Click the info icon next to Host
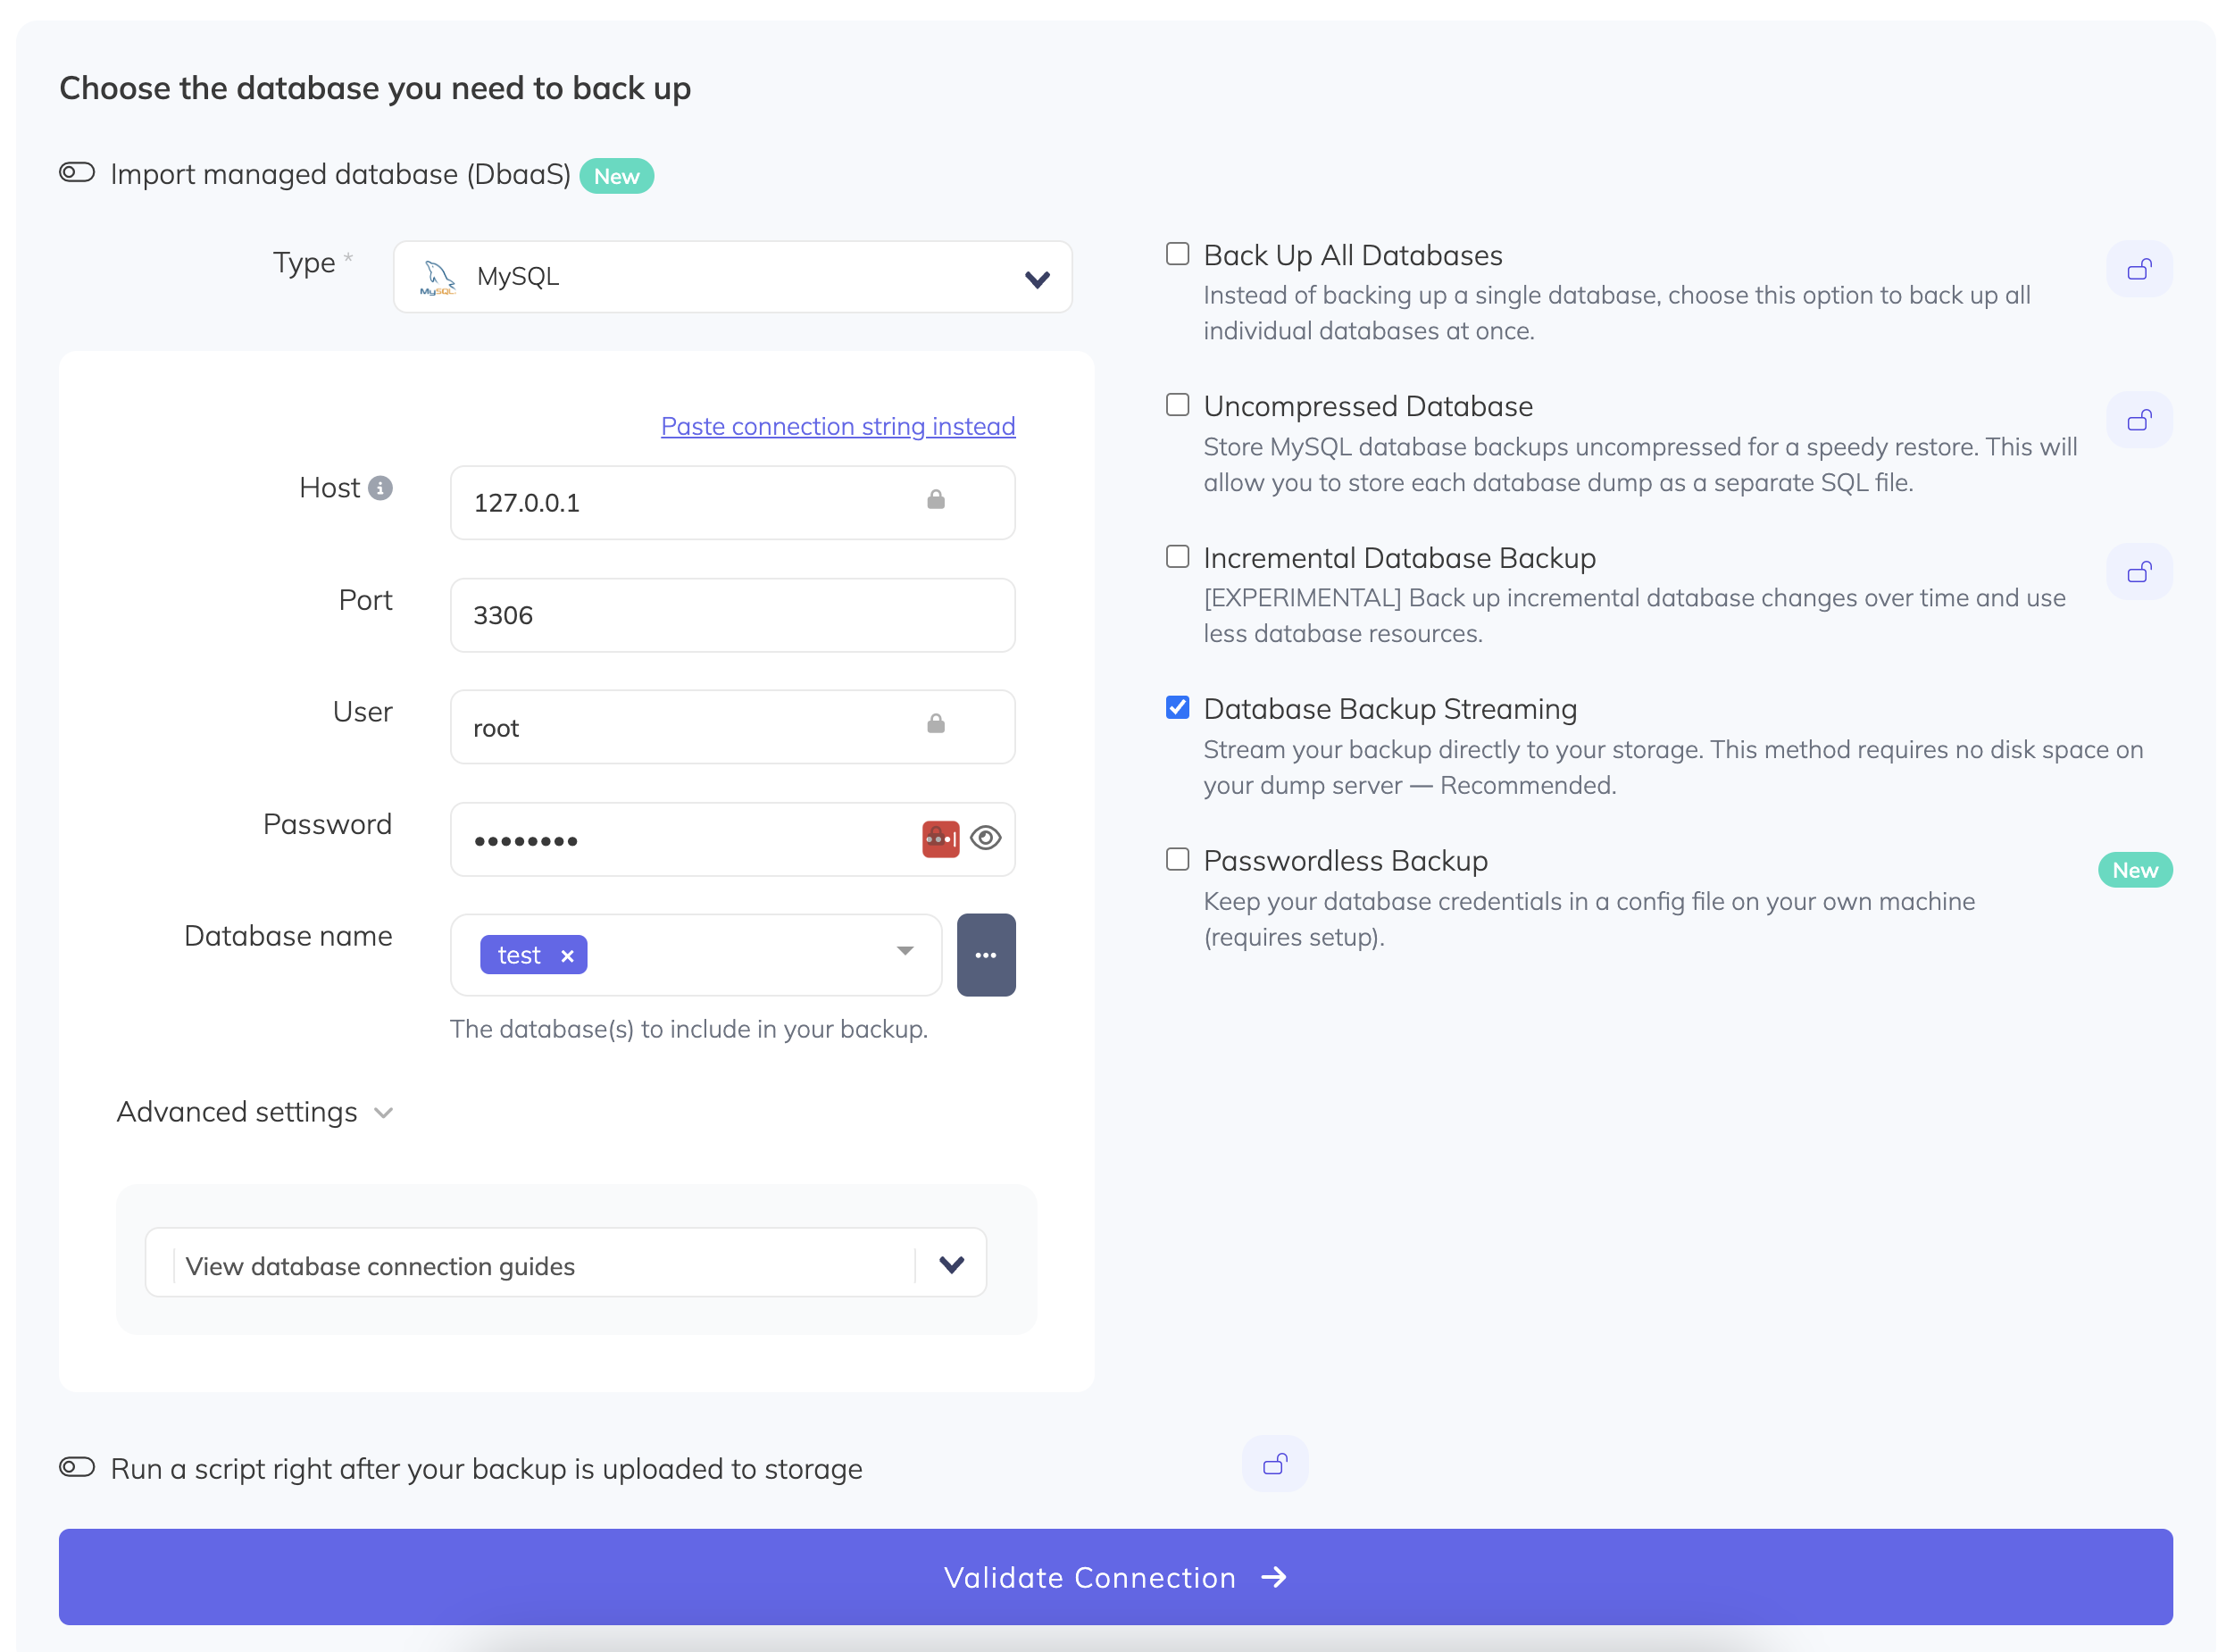Viewport: 2218px width, 1652px height. tap(380, 488)
